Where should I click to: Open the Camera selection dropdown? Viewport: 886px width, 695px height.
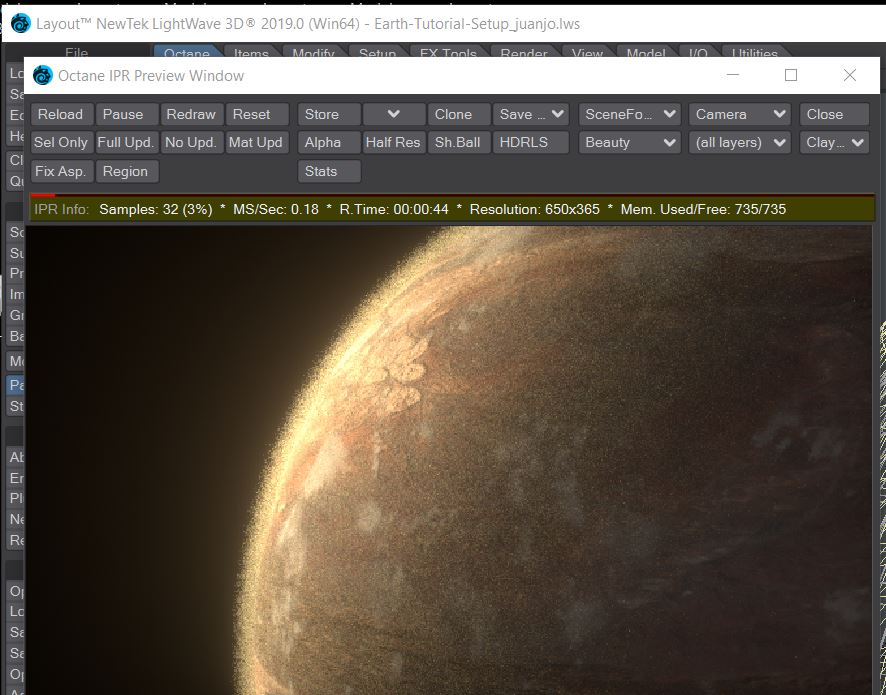coord(740,114)
